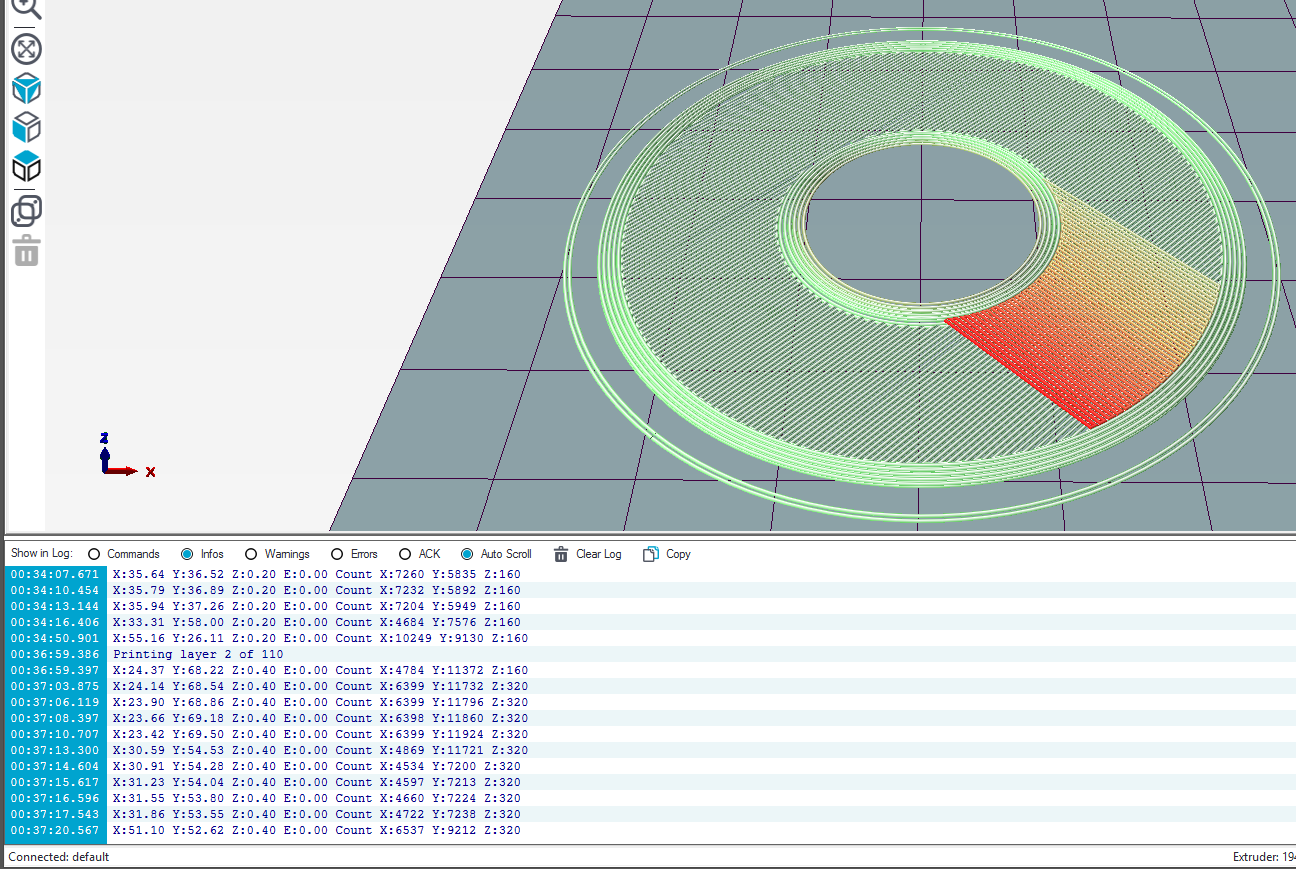This screenshot has width=1296, height=869.
Task: Enable Errors in the log
Action: [337, 554]
